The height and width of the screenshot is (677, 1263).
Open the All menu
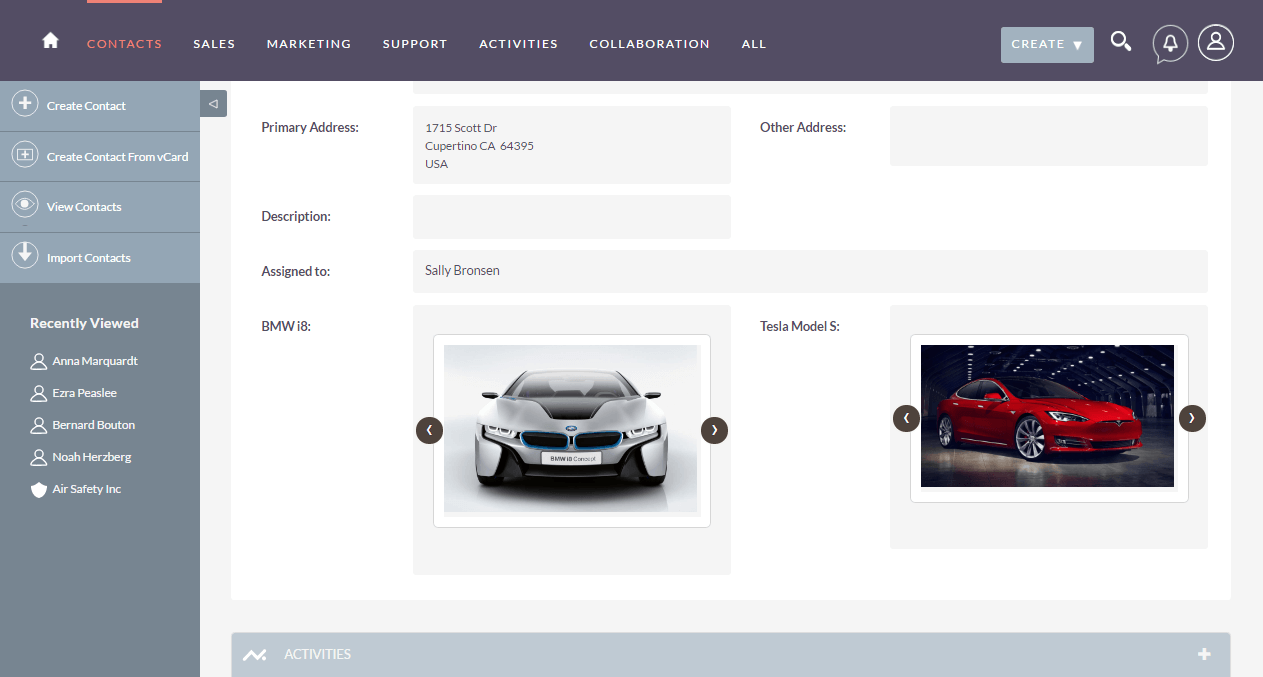[754, 44]
